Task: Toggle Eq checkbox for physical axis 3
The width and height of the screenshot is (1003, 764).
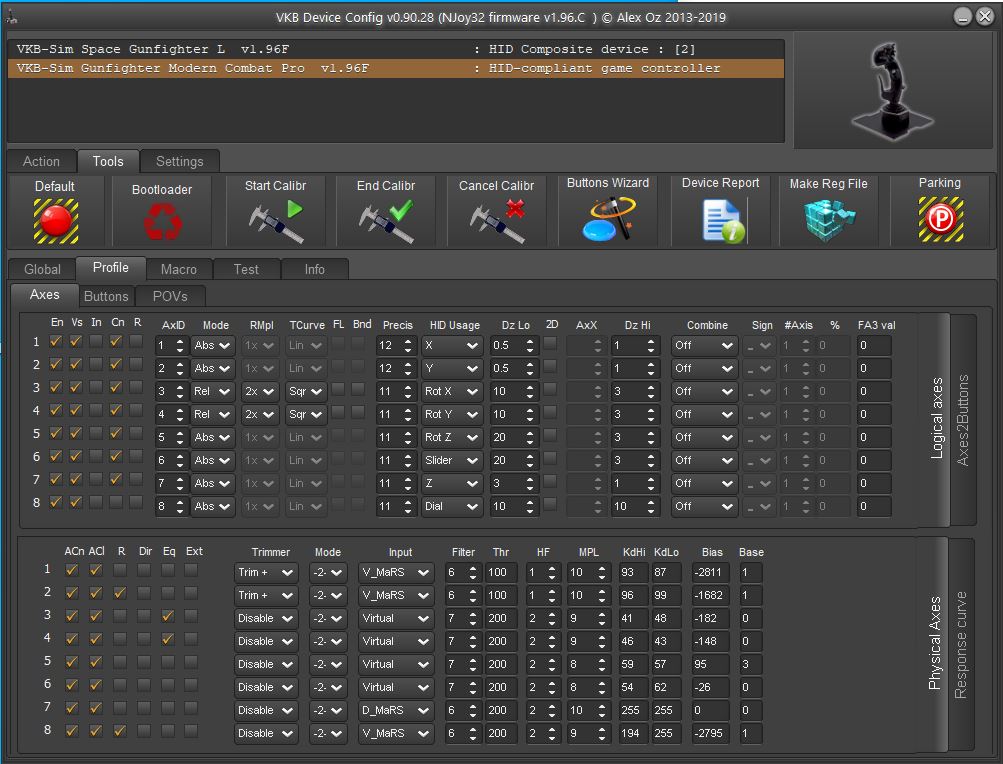Action: (168, 616)
